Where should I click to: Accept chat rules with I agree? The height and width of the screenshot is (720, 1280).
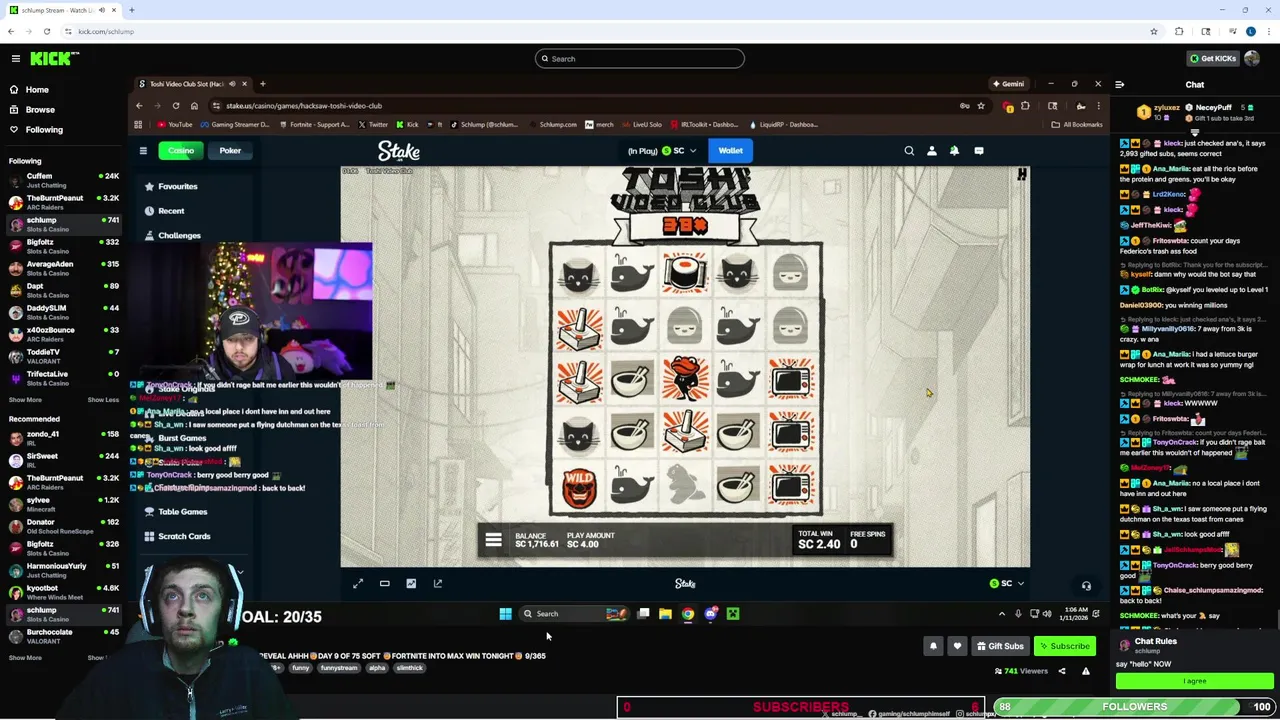[1195, 681]
